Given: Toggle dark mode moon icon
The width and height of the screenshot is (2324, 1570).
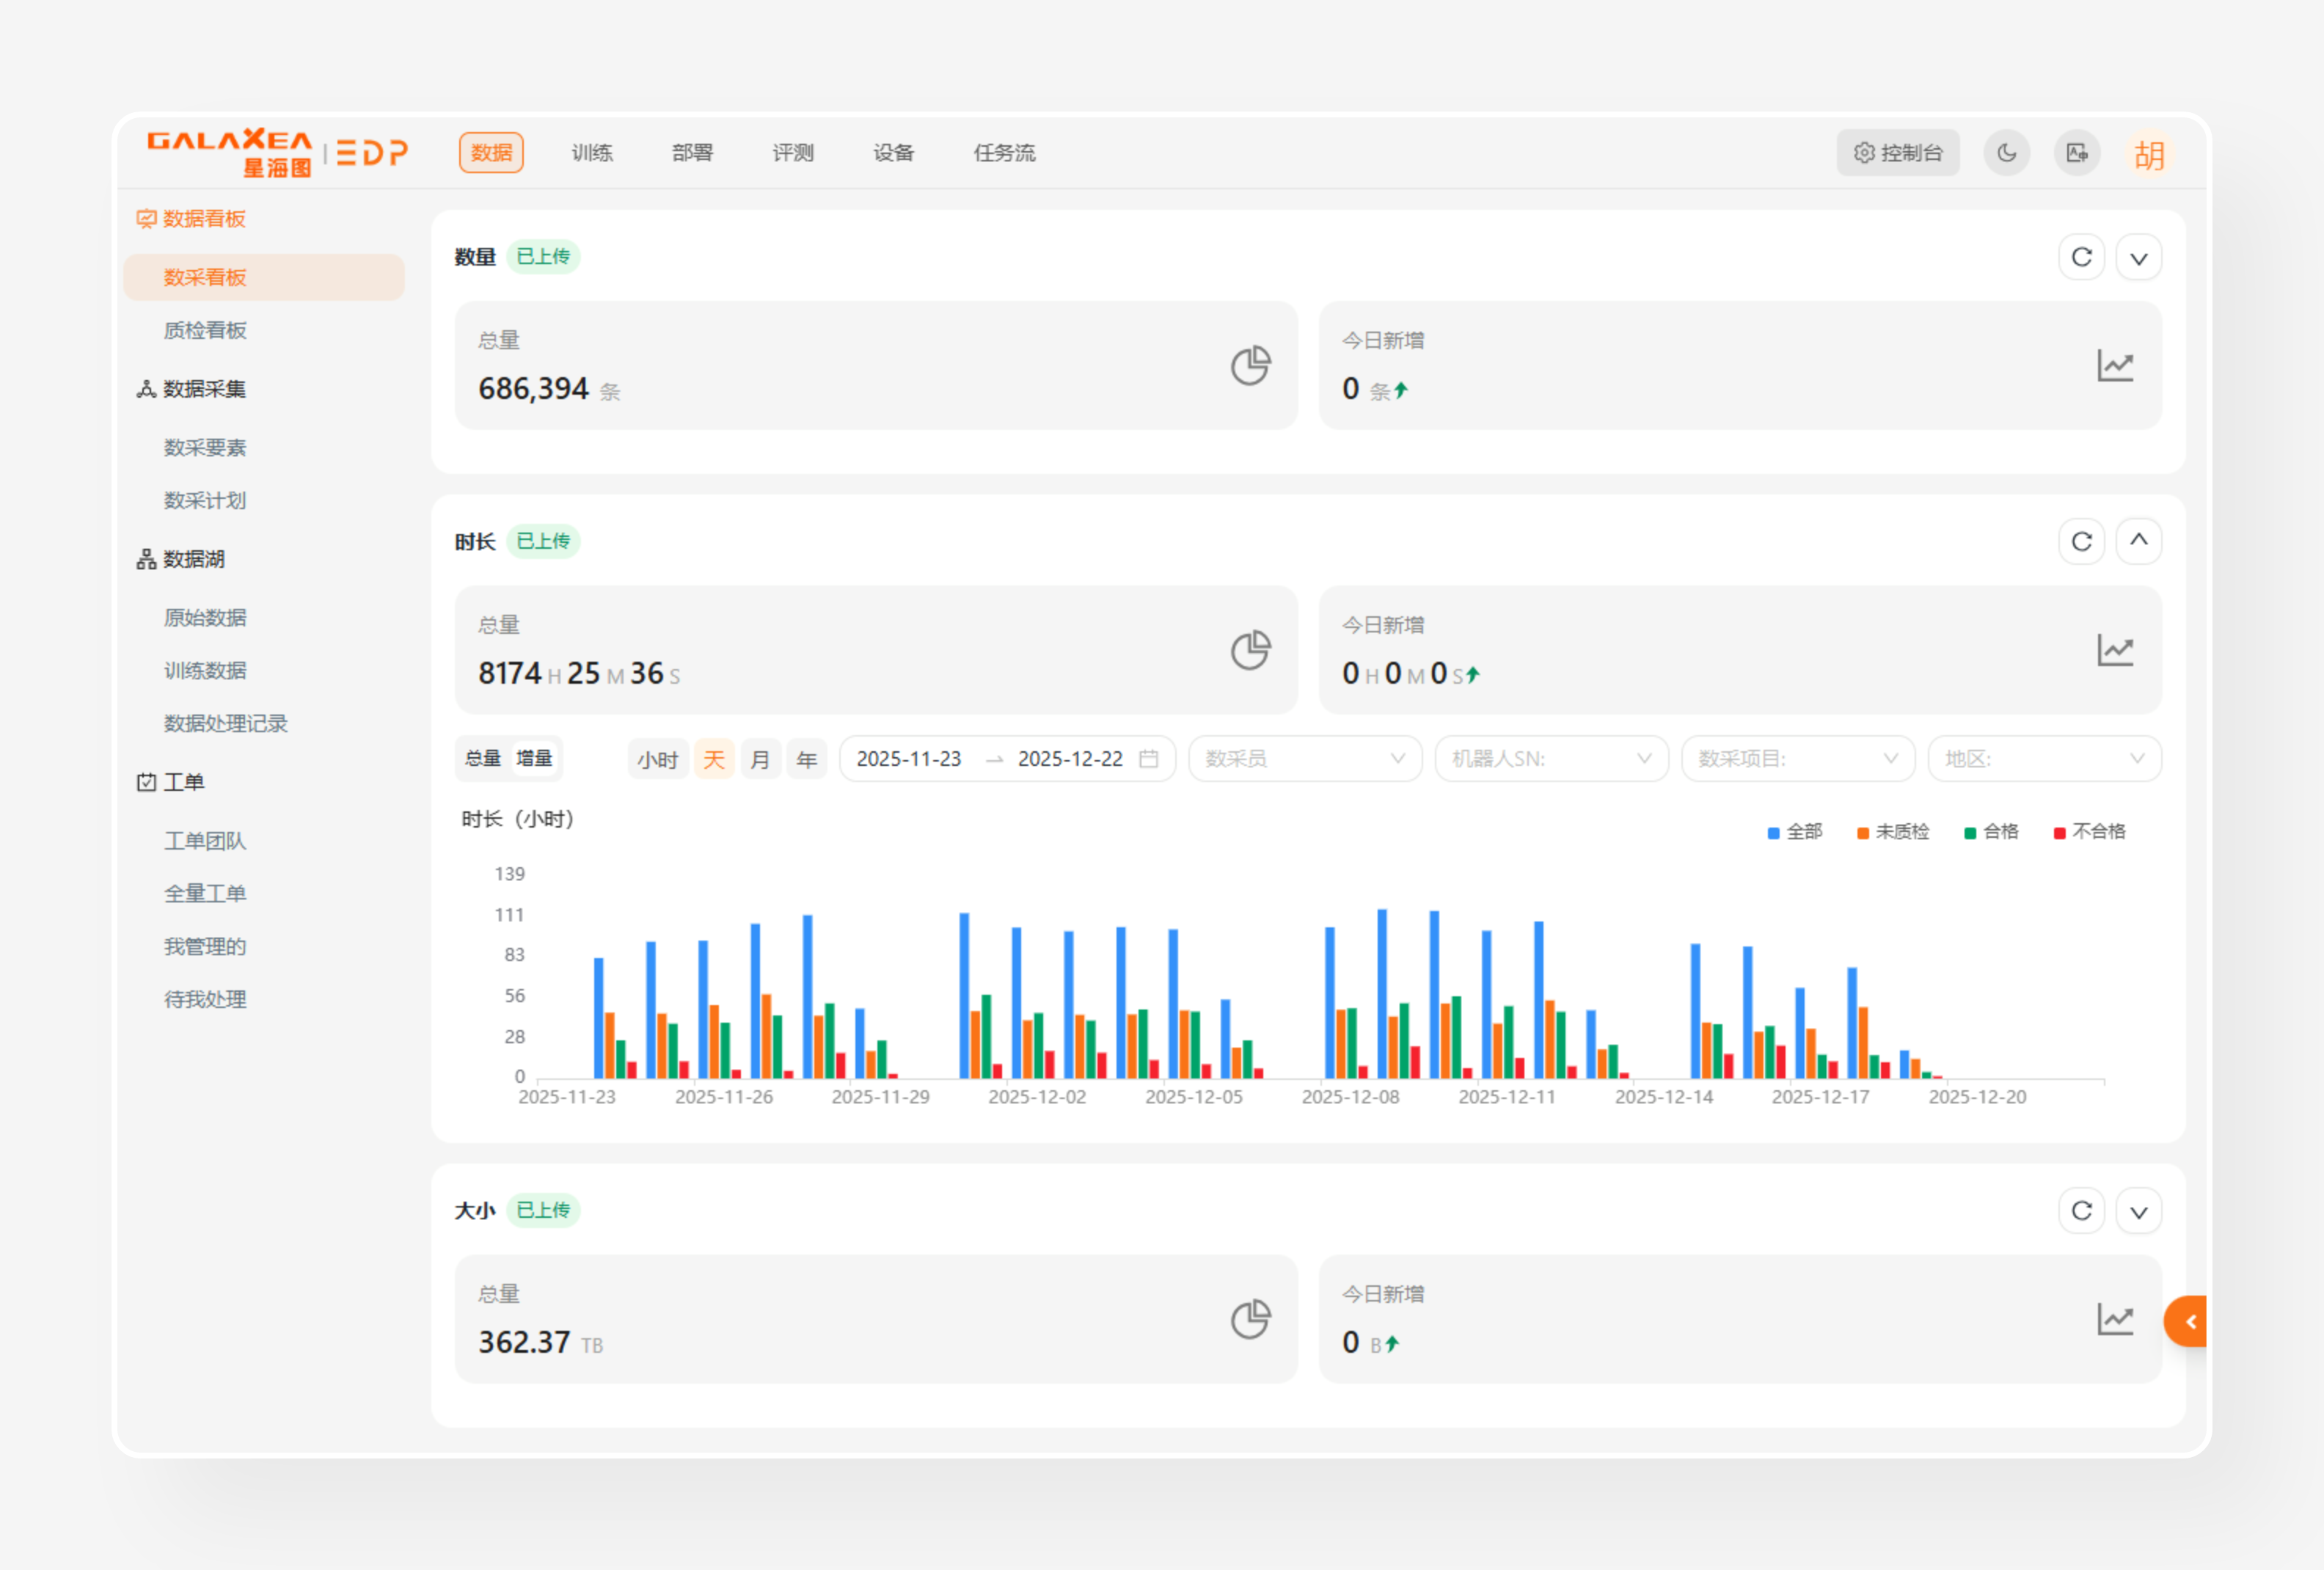Looking at the screenshot, I should [x=2006, y=153].
